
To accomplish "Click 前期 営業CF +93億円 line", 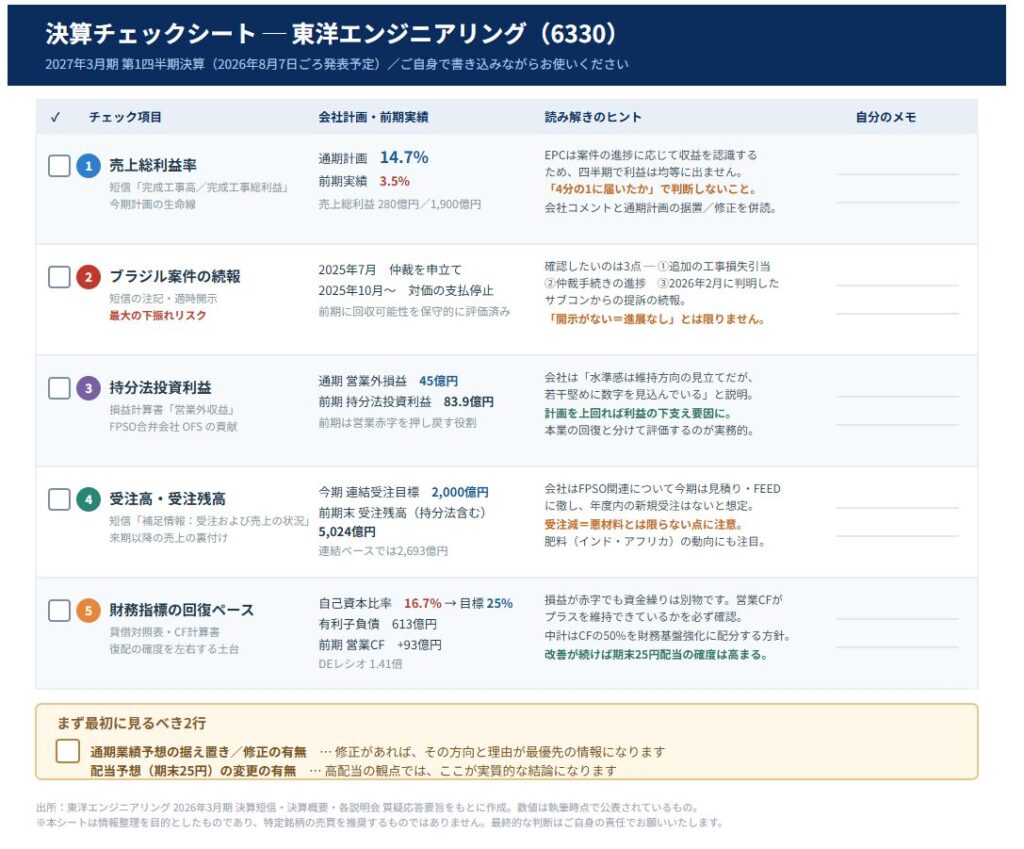I will coord(380,645).
